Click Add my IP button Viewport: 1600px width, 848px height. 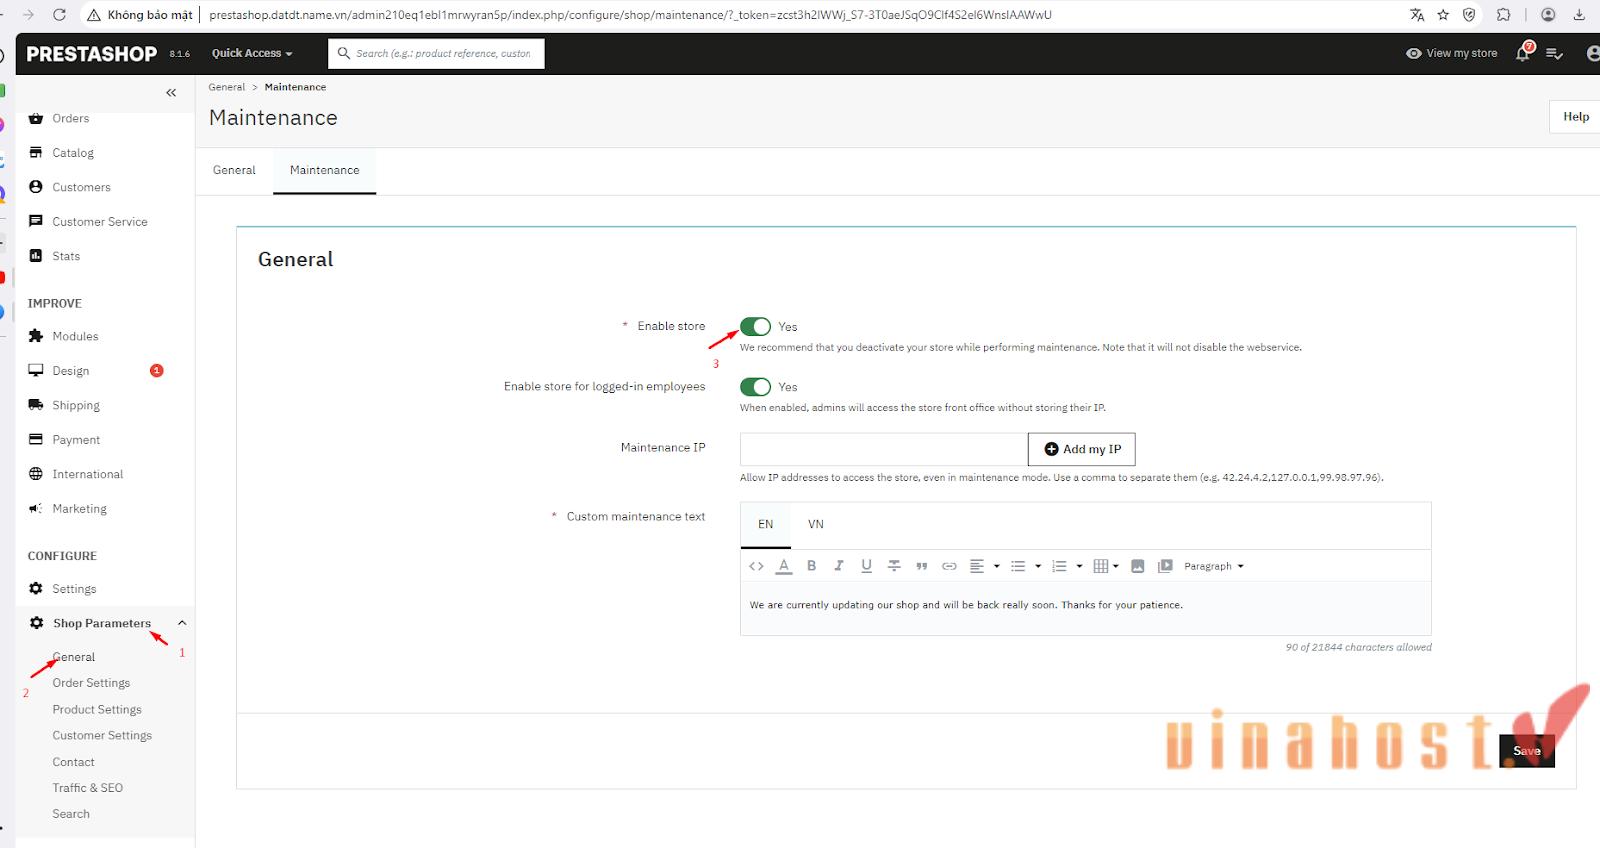click(x=1082, y=449)
